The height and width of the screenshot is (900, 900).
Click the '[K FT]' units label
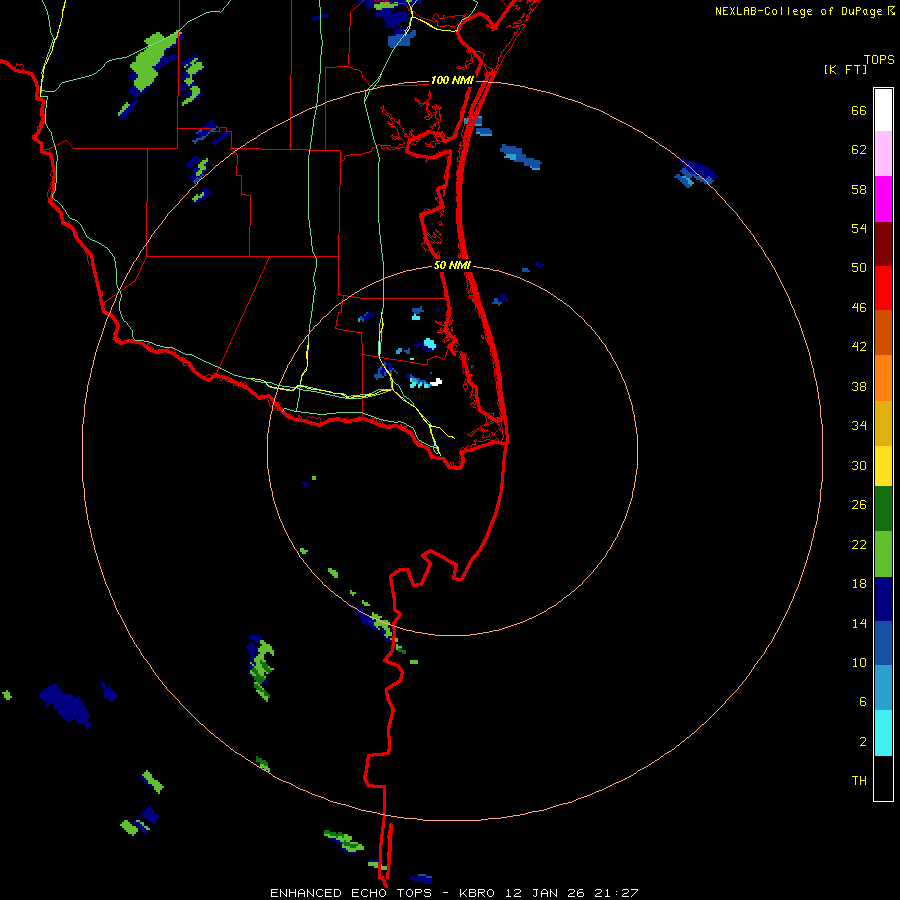(x=845, y=69)
